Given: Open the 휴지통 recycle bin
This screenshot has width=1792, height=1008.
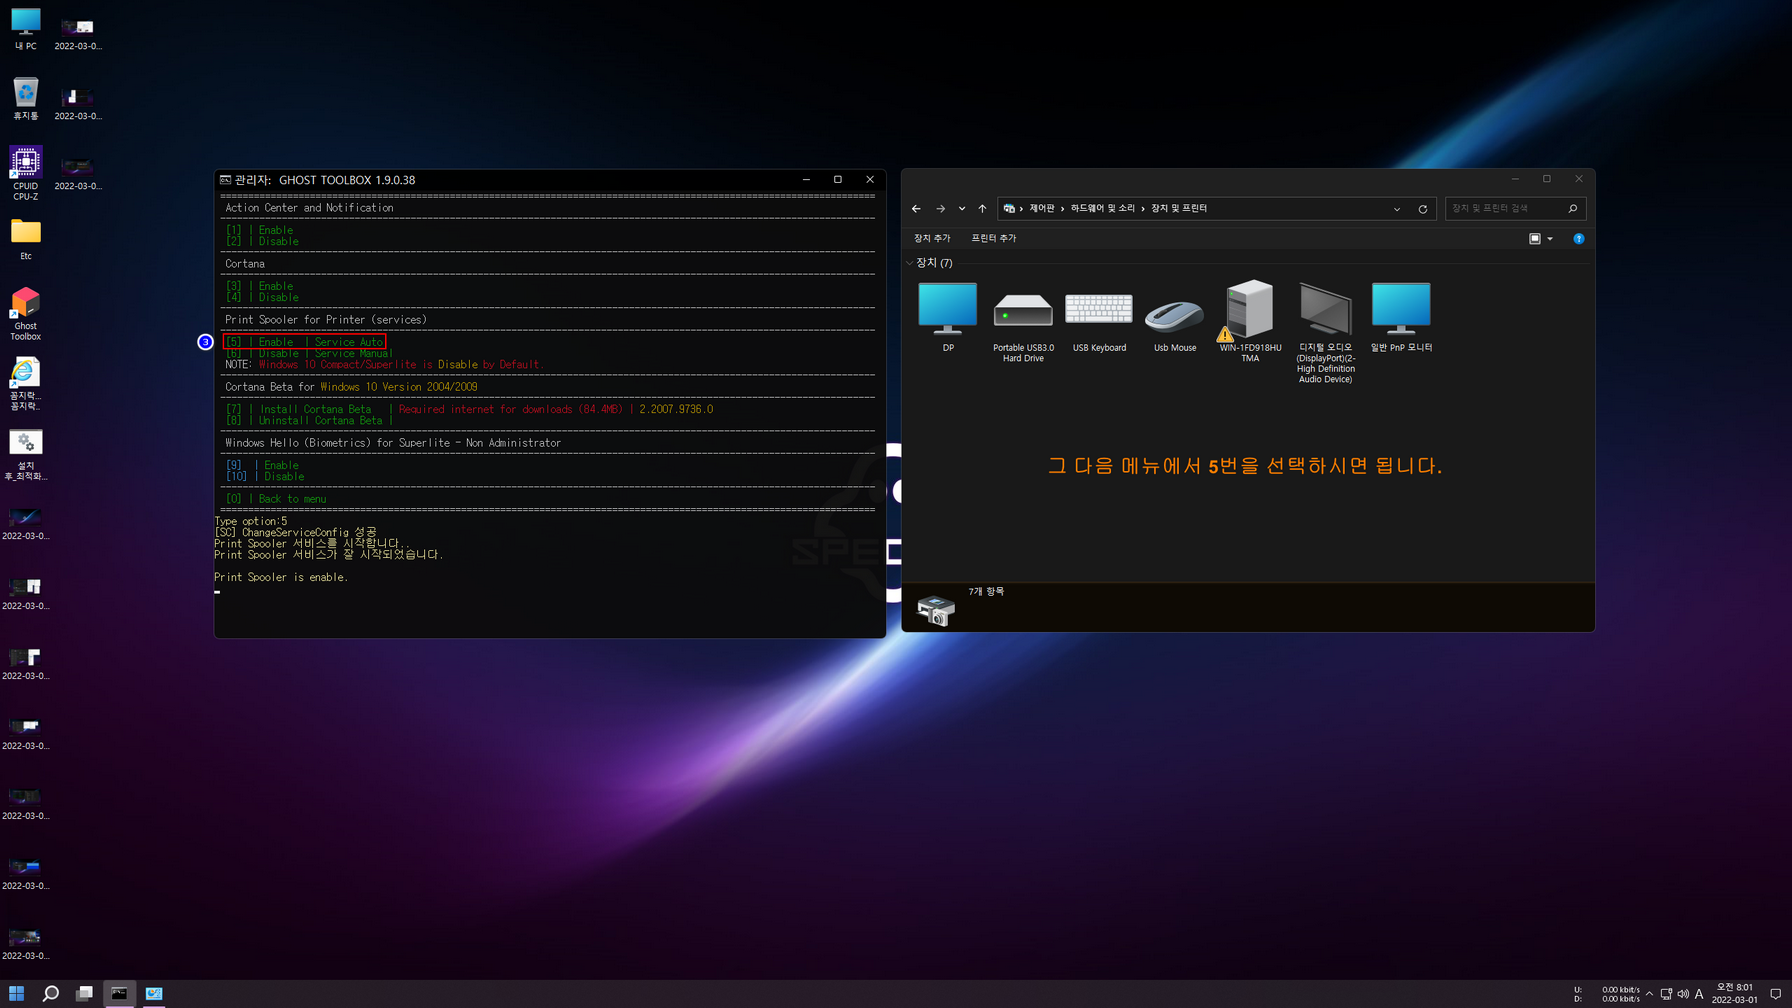Looking at the screenshot, I should 25,99.
